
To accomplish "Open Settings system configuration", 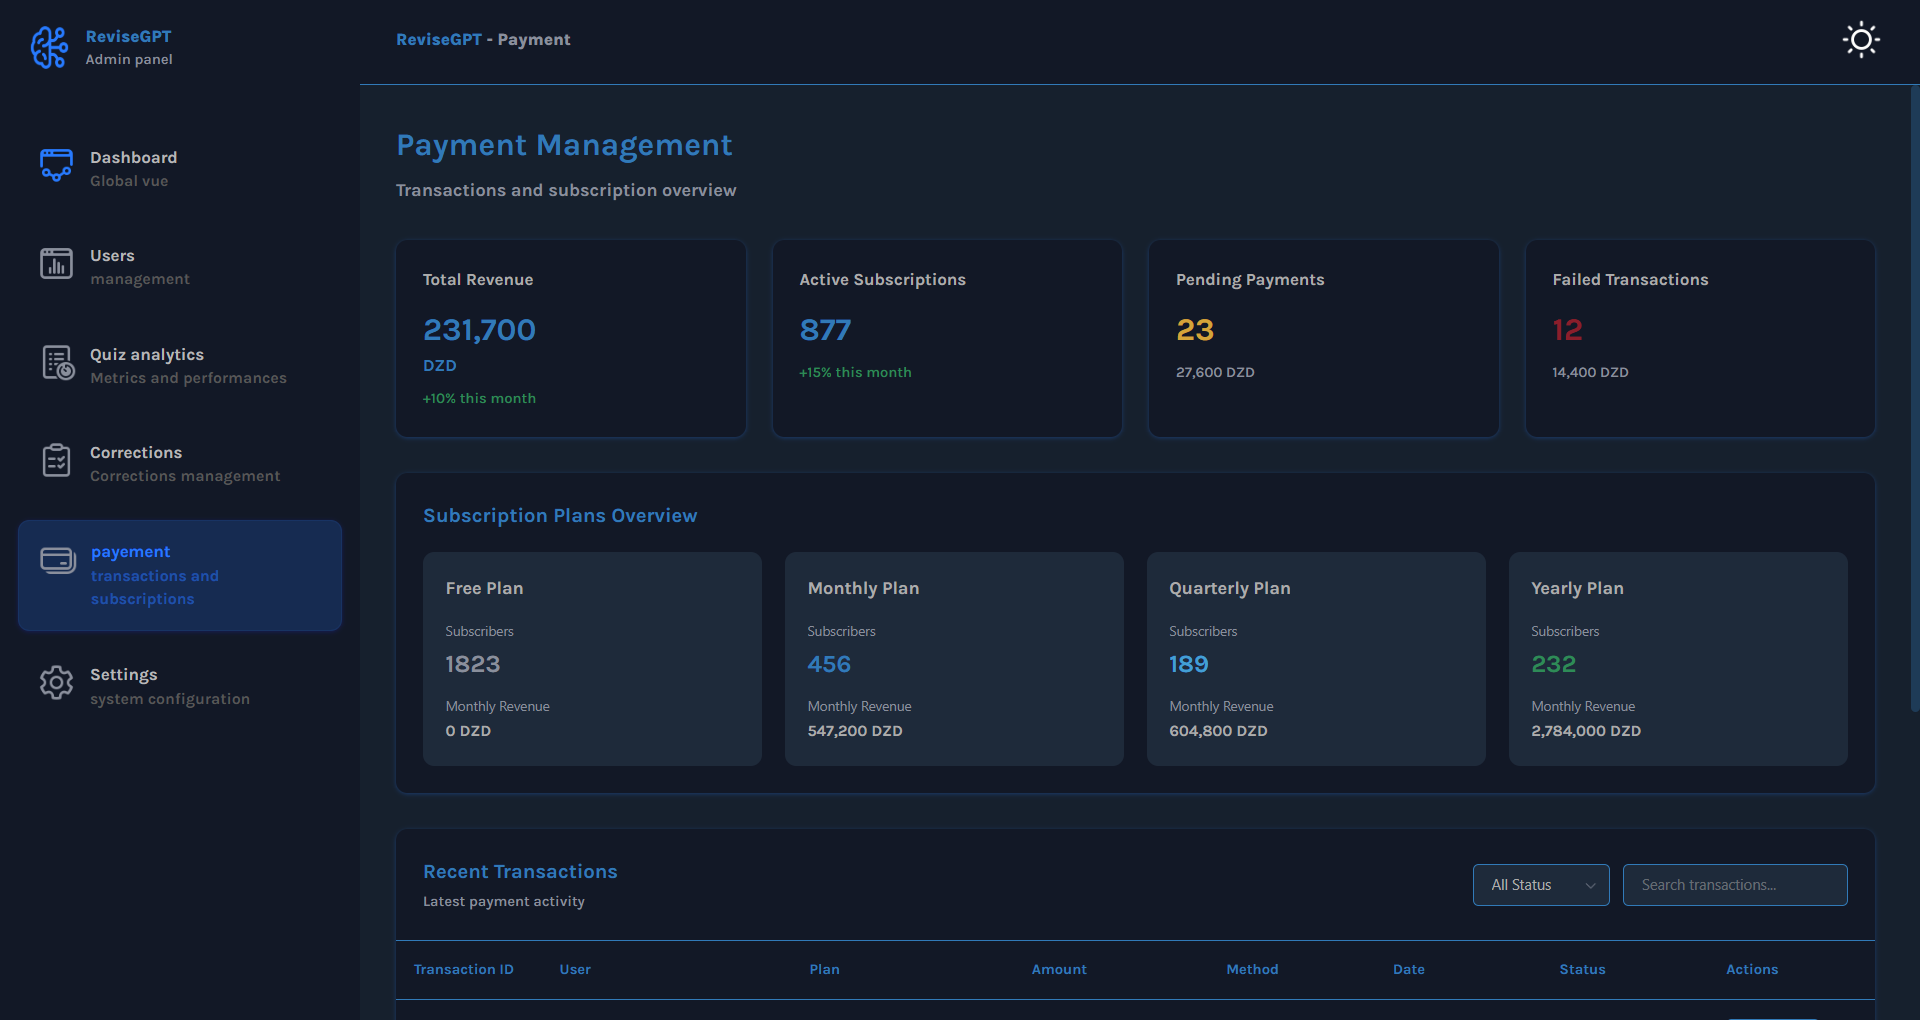I will click(x=180, y=686).
